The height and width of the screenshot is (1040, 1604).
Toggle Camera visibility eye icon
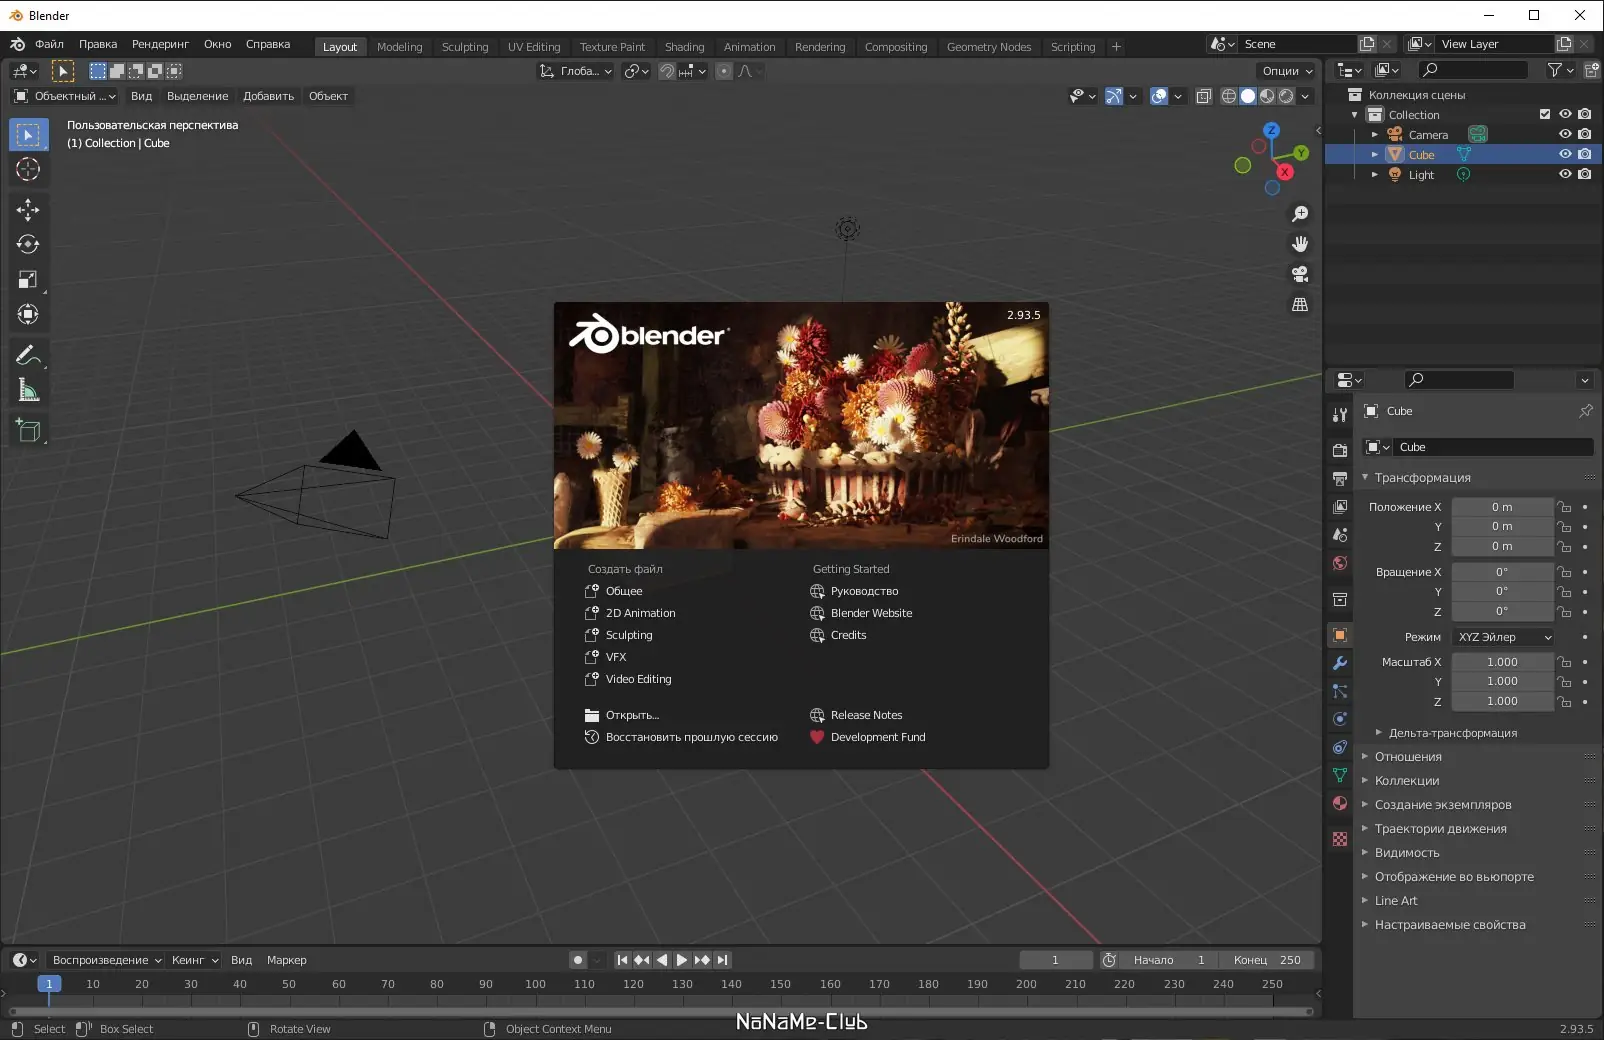1565,134
